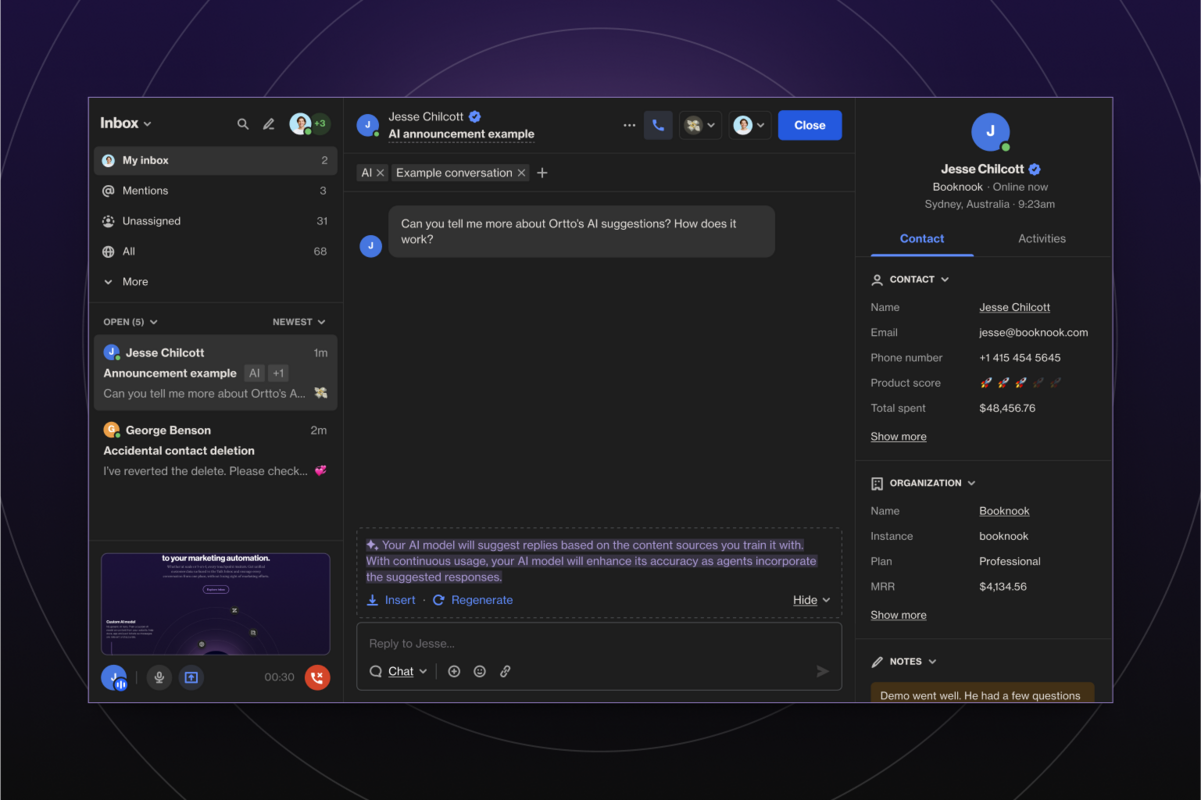
Task: Add a new tag with the plus icon
Action: click(x=542, y=172)
